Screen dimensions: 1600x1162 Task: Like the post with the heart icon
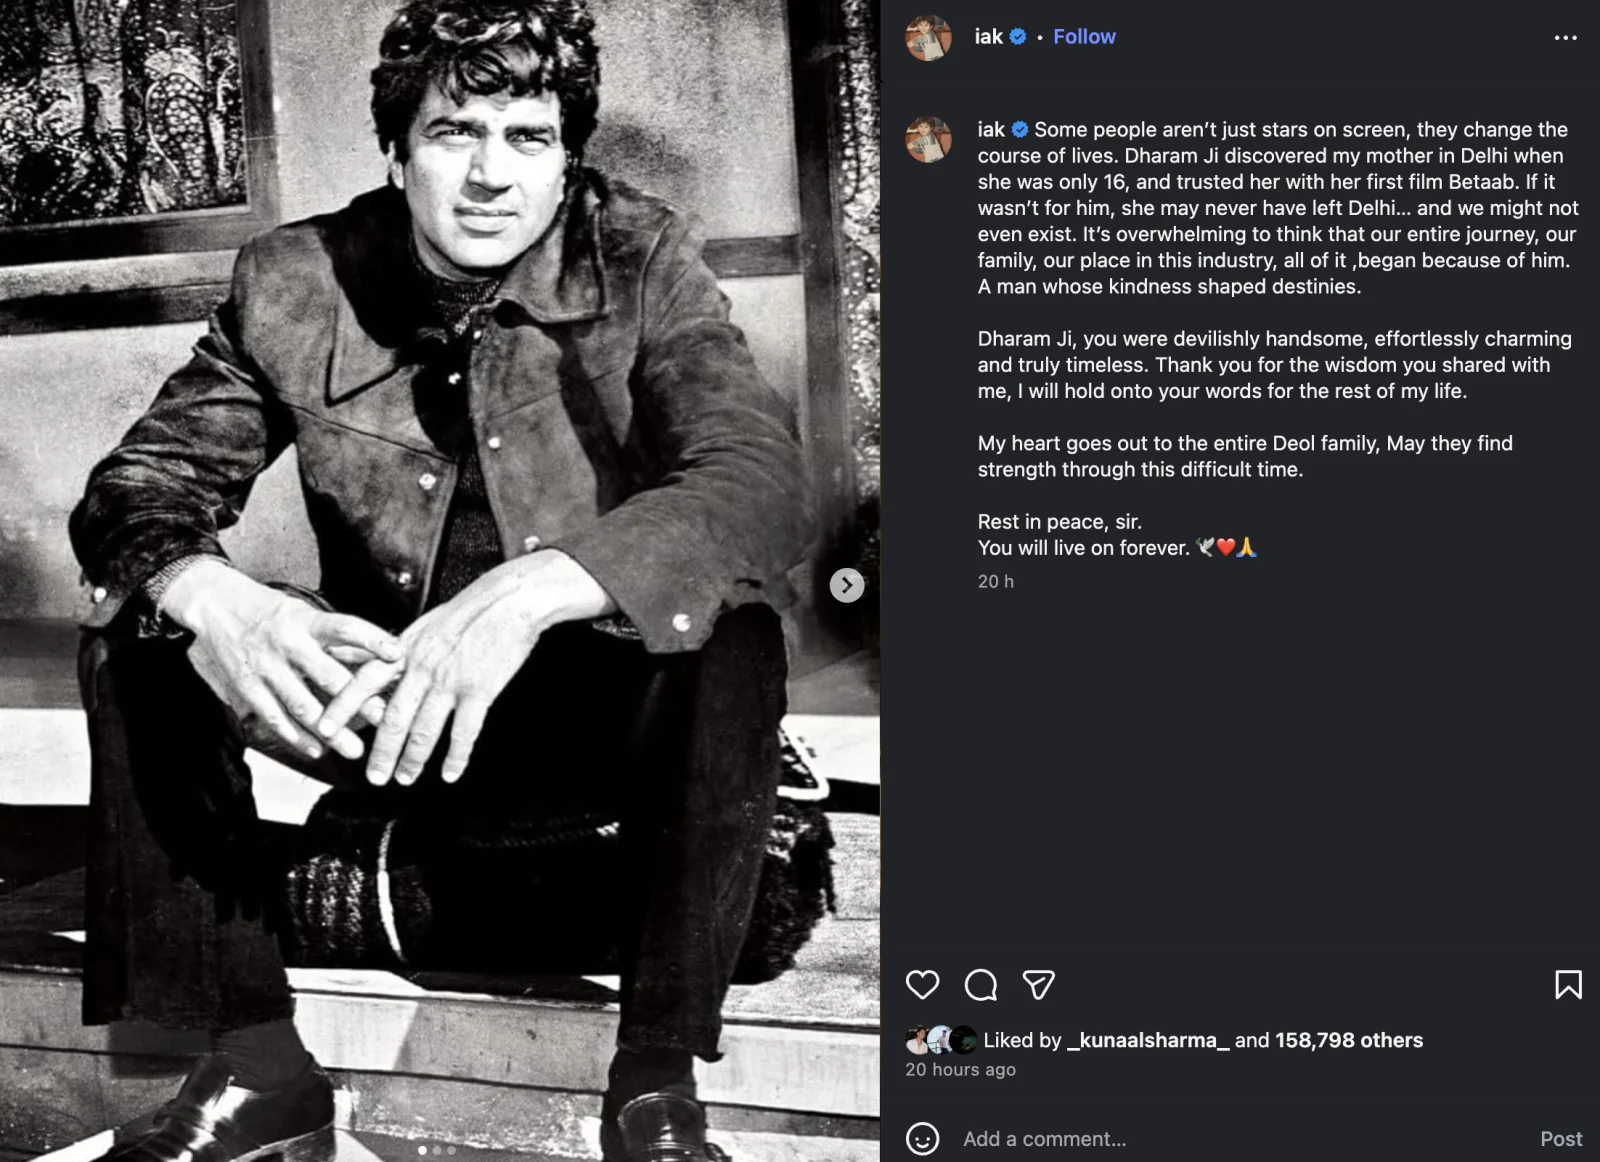923,986
